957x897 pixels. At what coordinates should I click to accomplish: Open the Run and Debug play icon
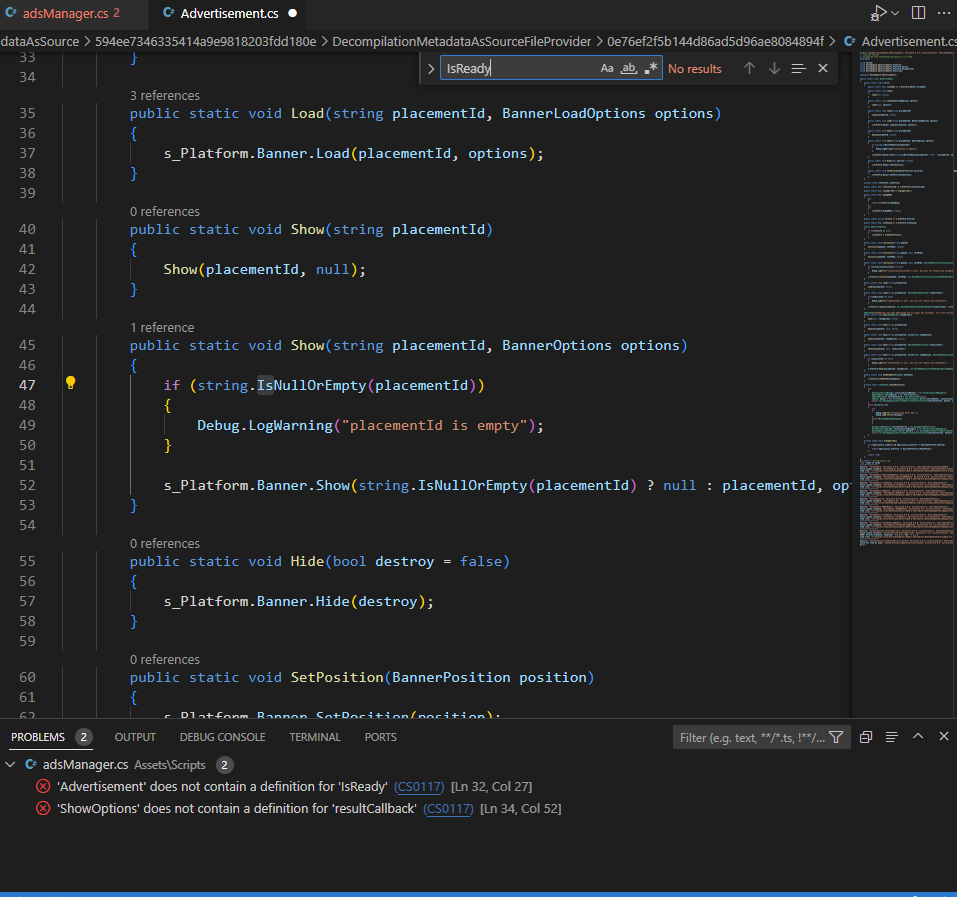[x=878, y=13]
